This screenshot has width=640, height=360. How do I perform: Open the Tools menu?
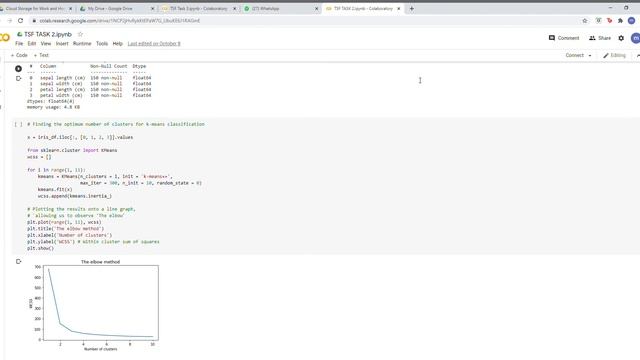click(102, 44)
